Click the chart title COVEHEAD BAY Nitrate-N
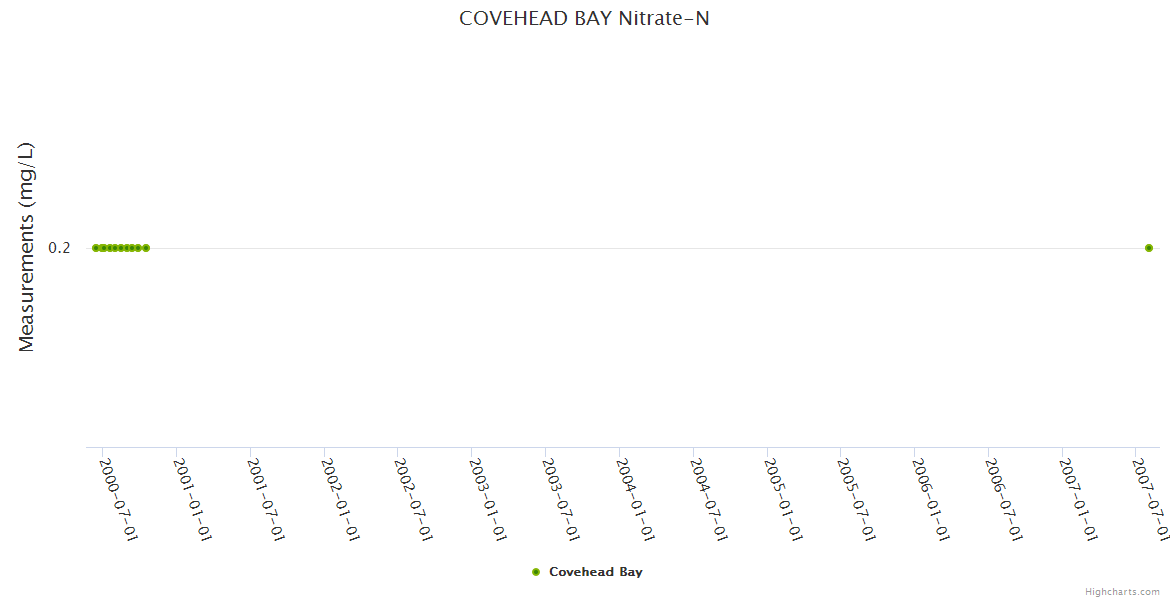The image size is (1170, 600). [584, 18]
